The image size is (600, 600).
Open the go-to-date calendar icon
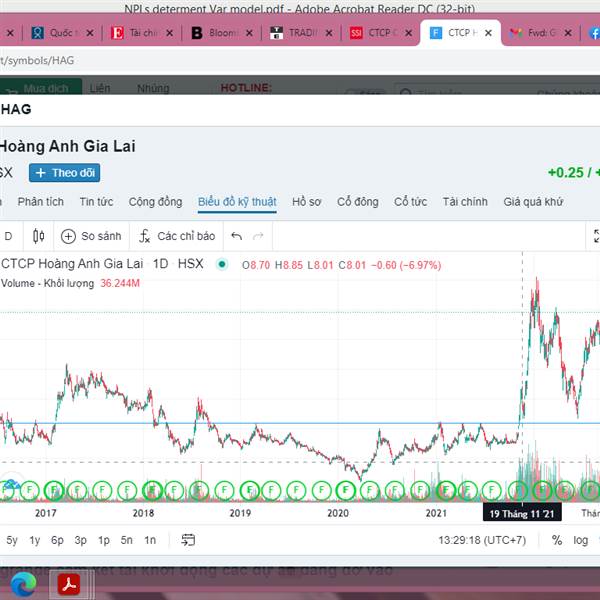point(188,540)
